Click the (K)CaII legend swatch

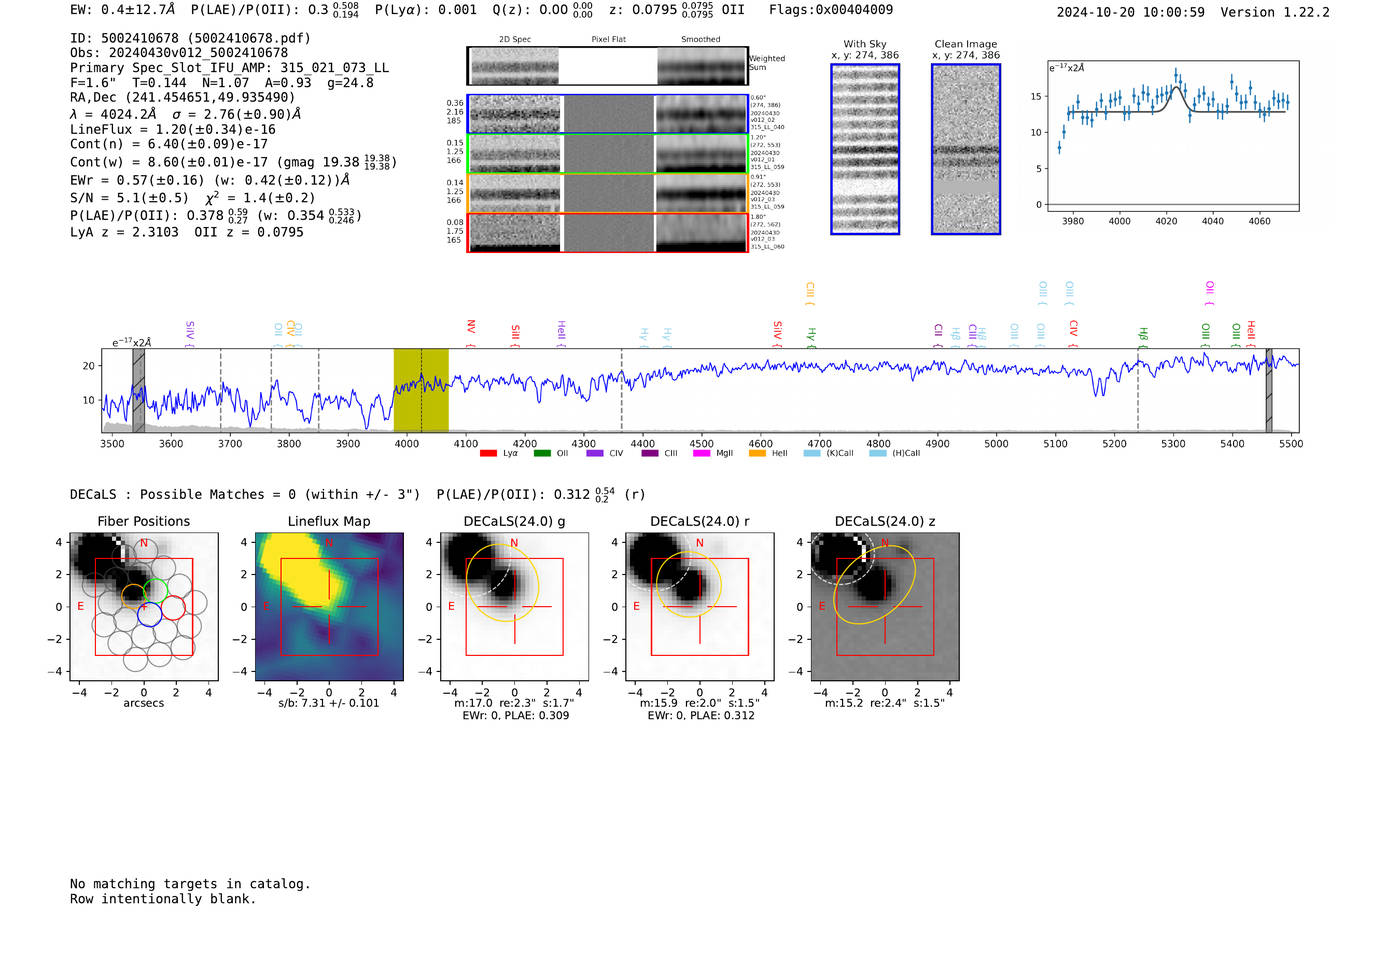pyautogui.click(x=812, y=453)
